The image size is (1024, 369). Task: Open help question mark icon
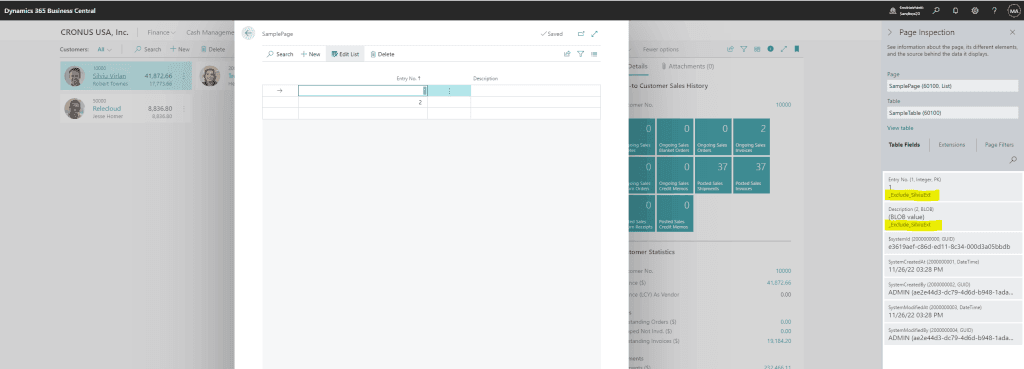994,10
